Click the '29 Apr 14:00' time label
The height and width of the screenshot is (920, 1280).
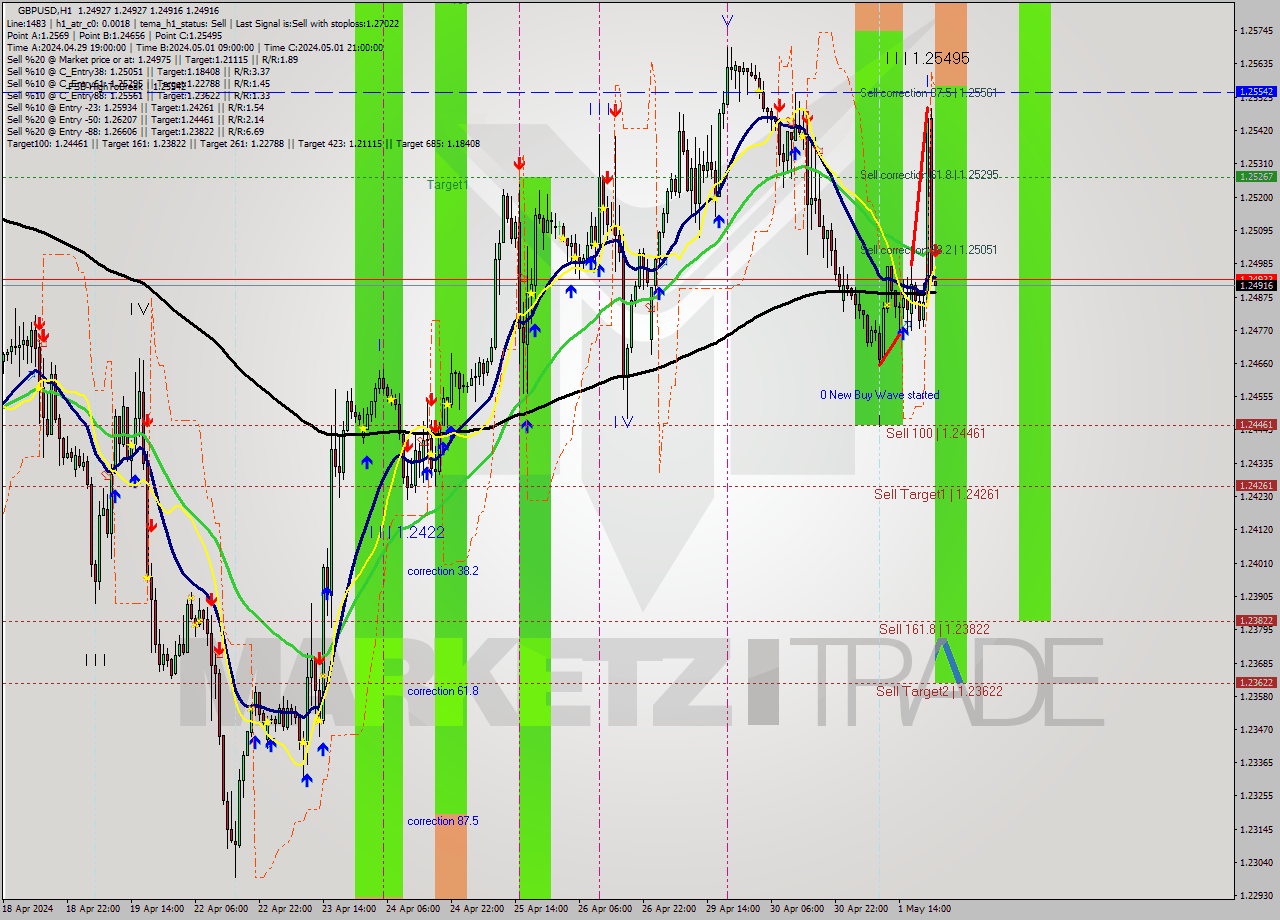[733, 909]
